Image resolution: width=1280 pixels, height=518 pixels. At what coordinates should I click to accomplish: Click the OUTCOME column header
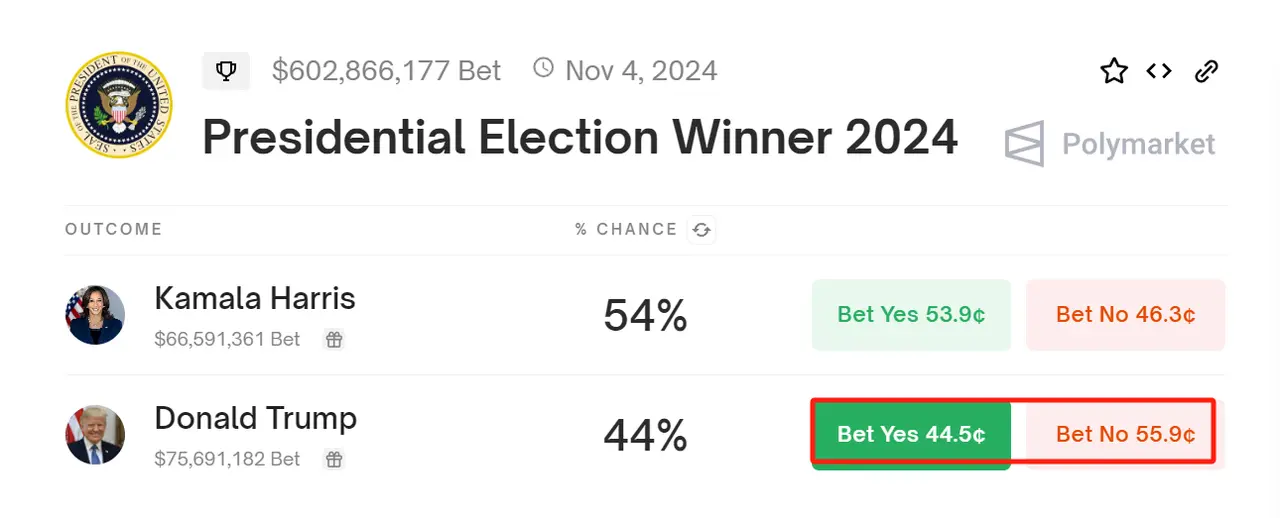113,230
